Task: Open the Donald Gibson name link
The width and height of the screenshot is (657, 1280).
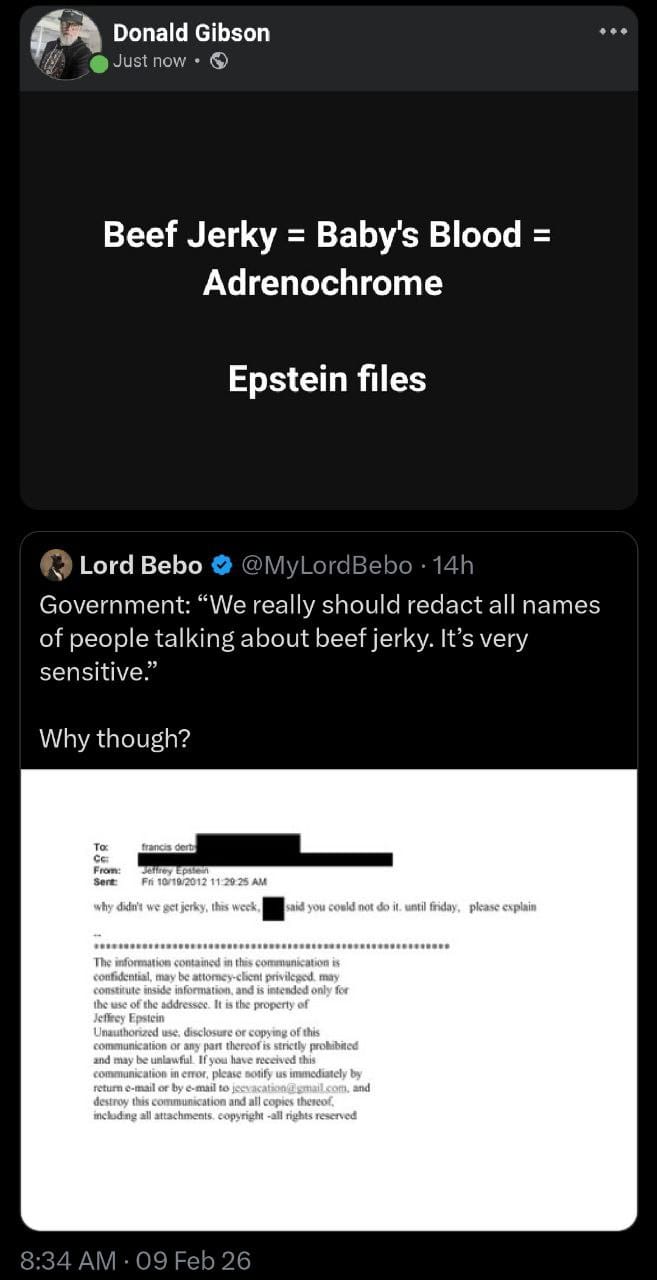Action: [191, 32]
